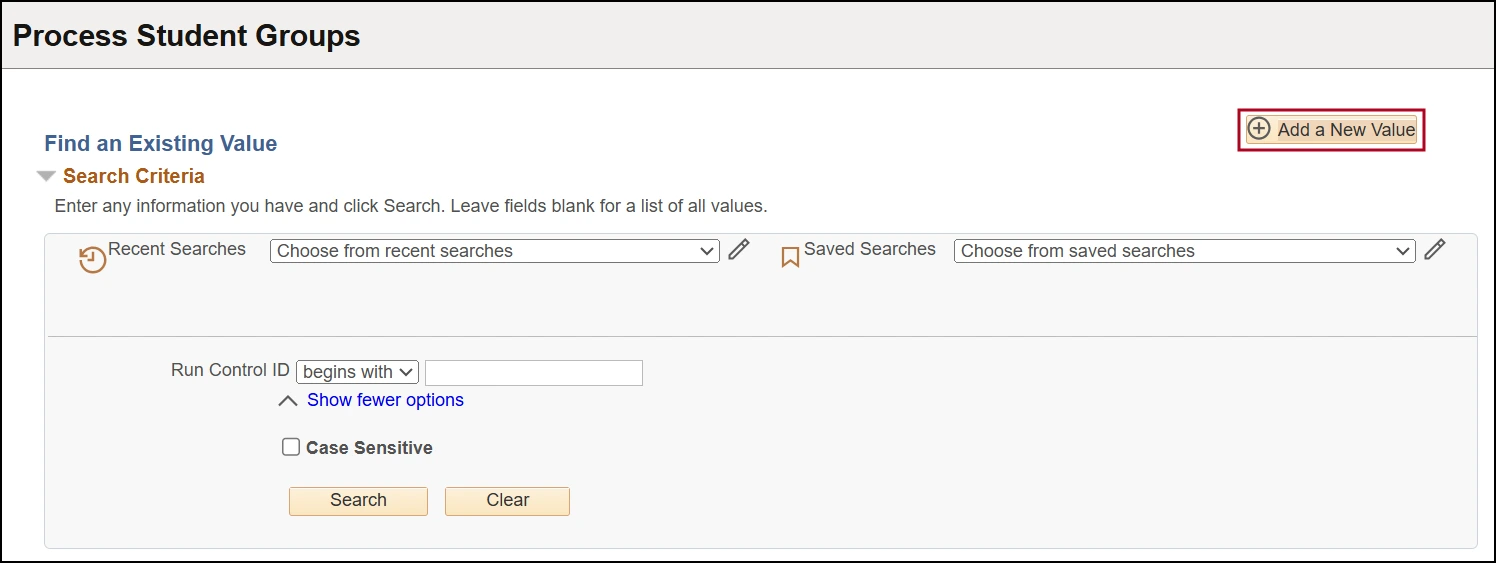
Task: Collapse the Search Criteria section triangle
Action: [x=46, y=176]
